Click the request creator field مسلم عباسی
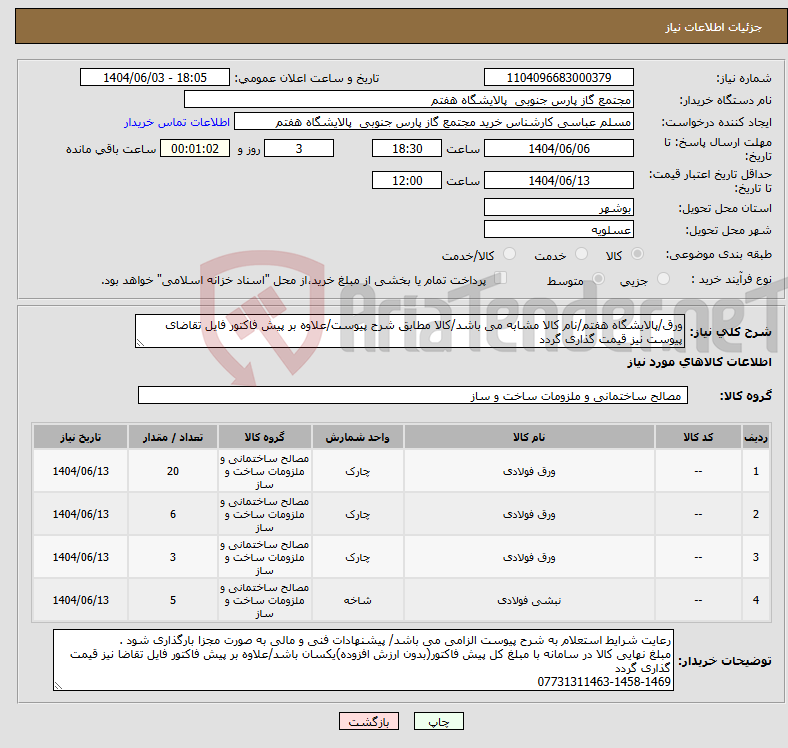 click(434, 122)
